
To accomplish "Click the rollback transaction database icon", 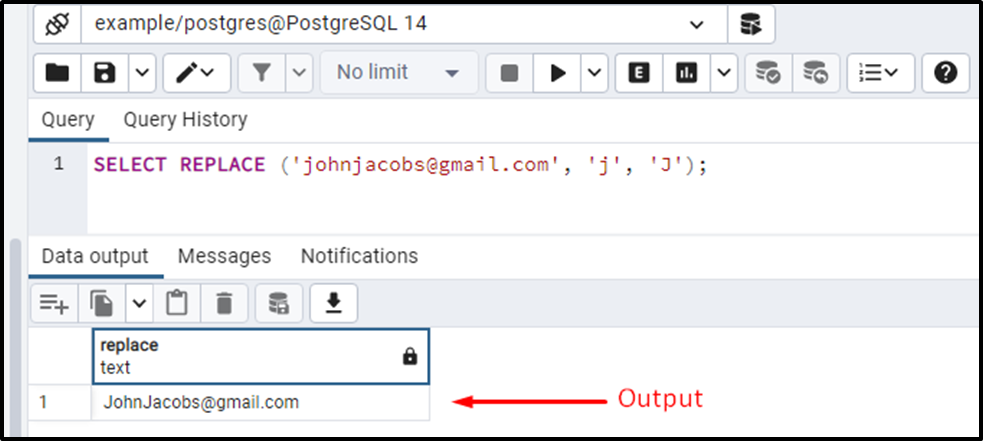I will 816,73.
